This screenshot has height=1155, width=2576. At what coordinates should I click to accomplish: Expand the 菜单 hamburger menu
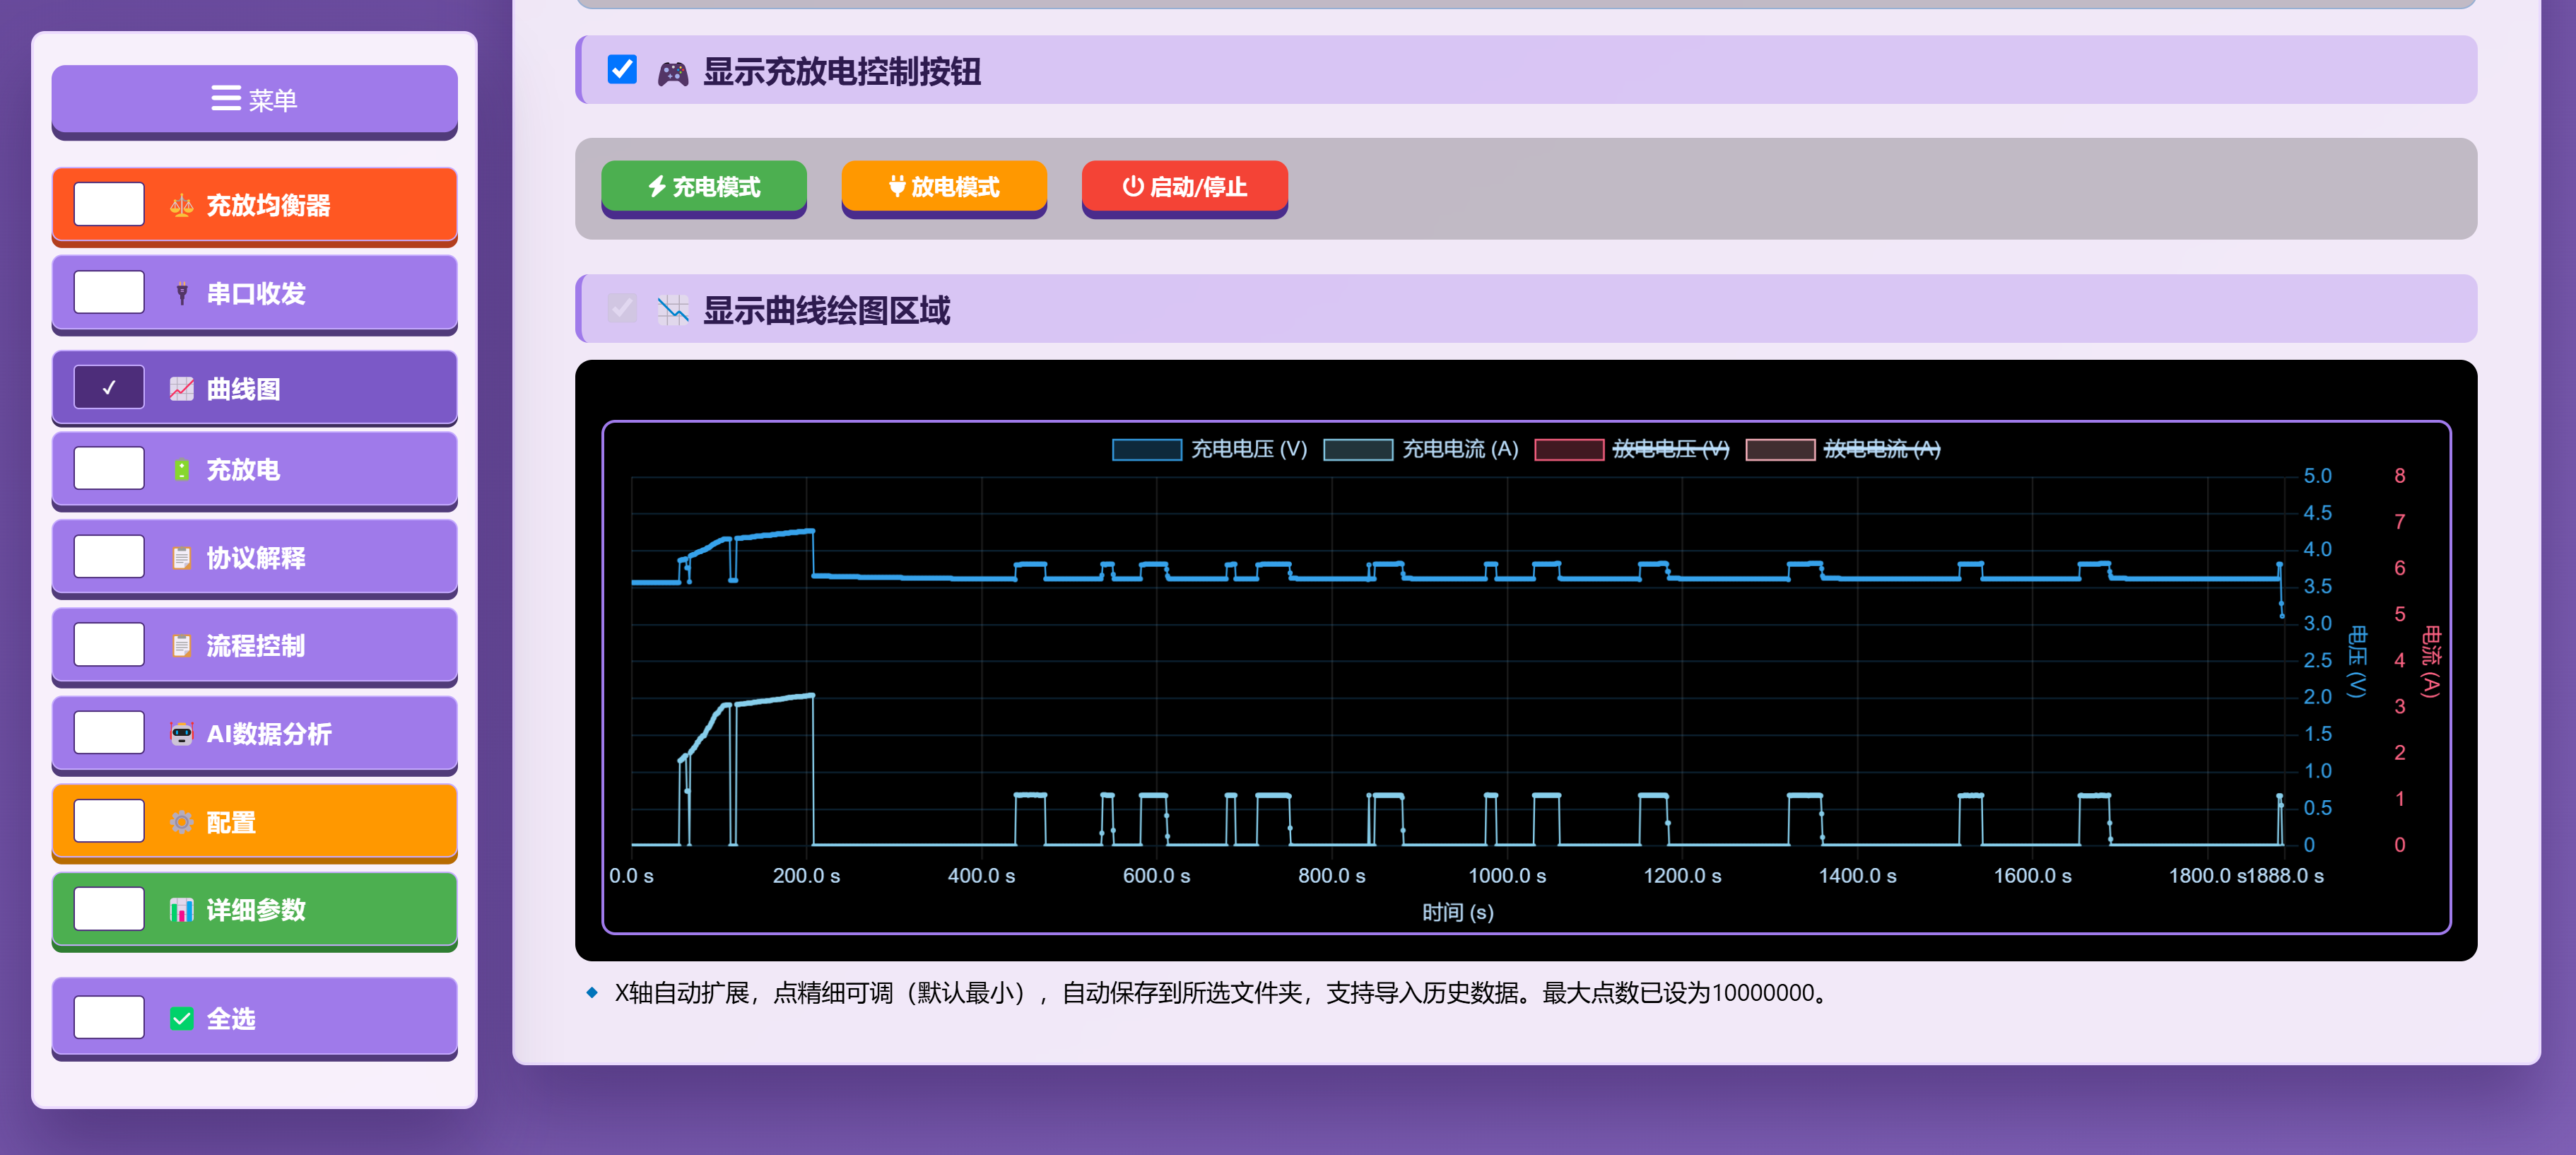point(254,100)
